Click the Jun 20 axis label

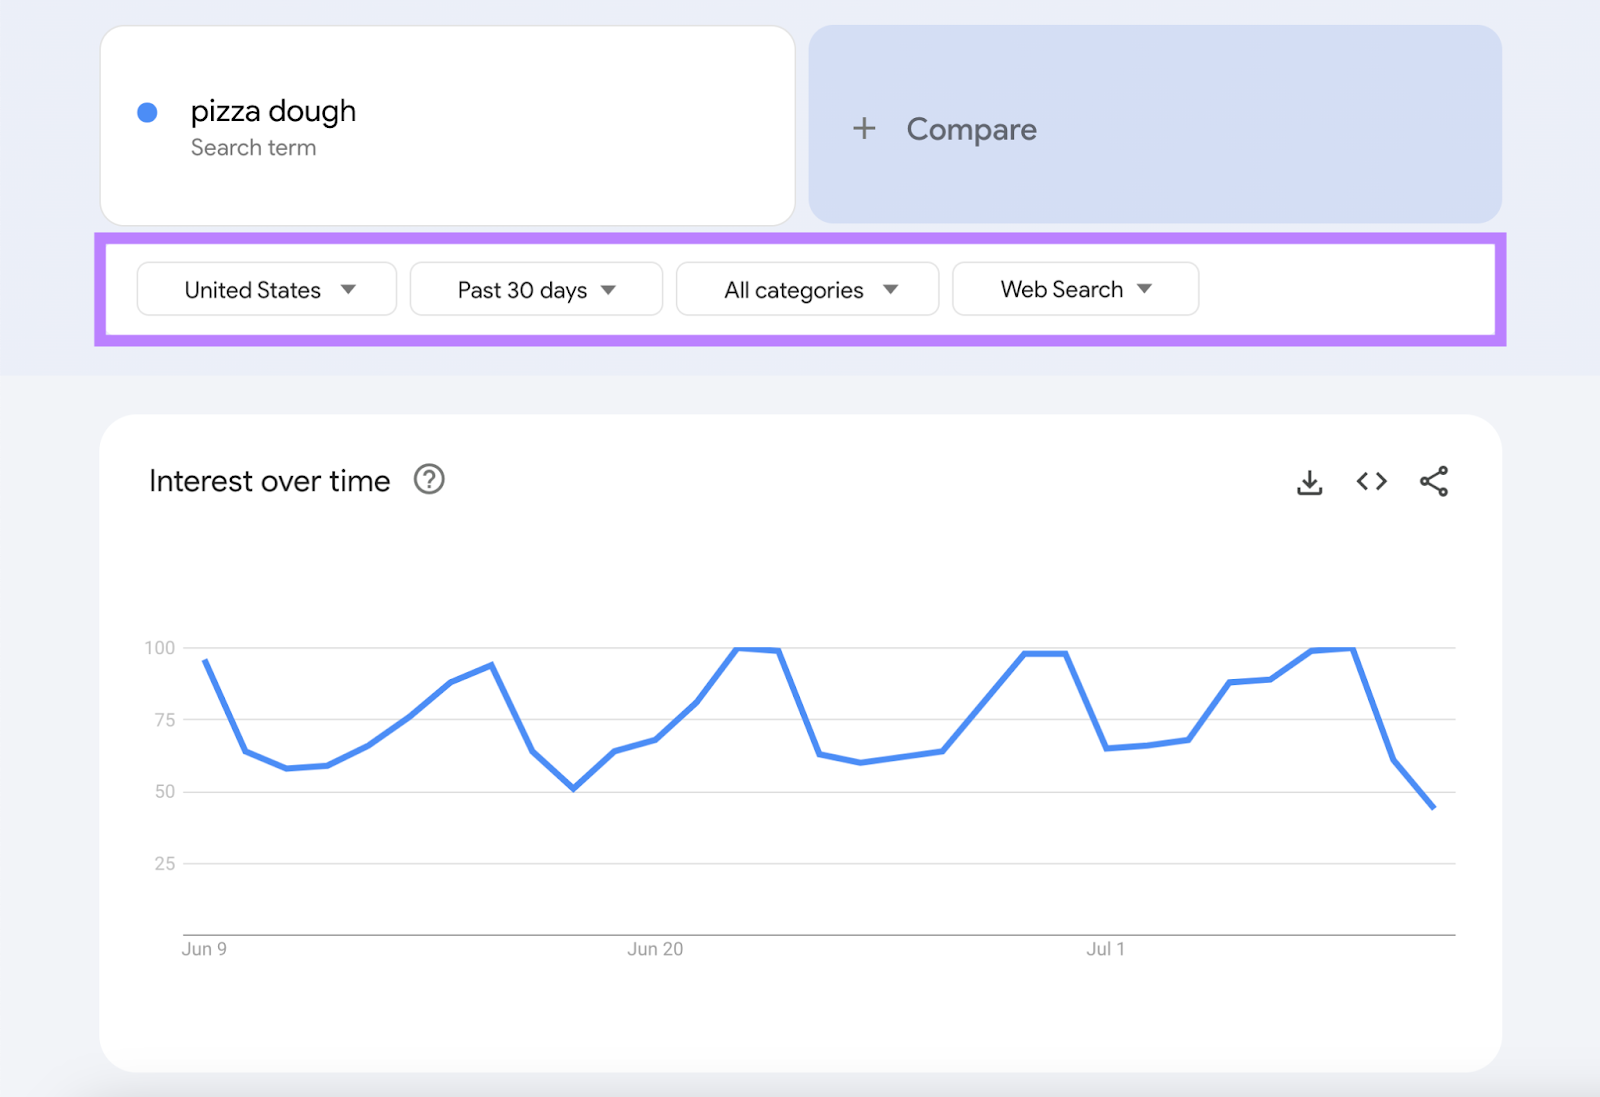pyautogui.click(x=655, y=949)
